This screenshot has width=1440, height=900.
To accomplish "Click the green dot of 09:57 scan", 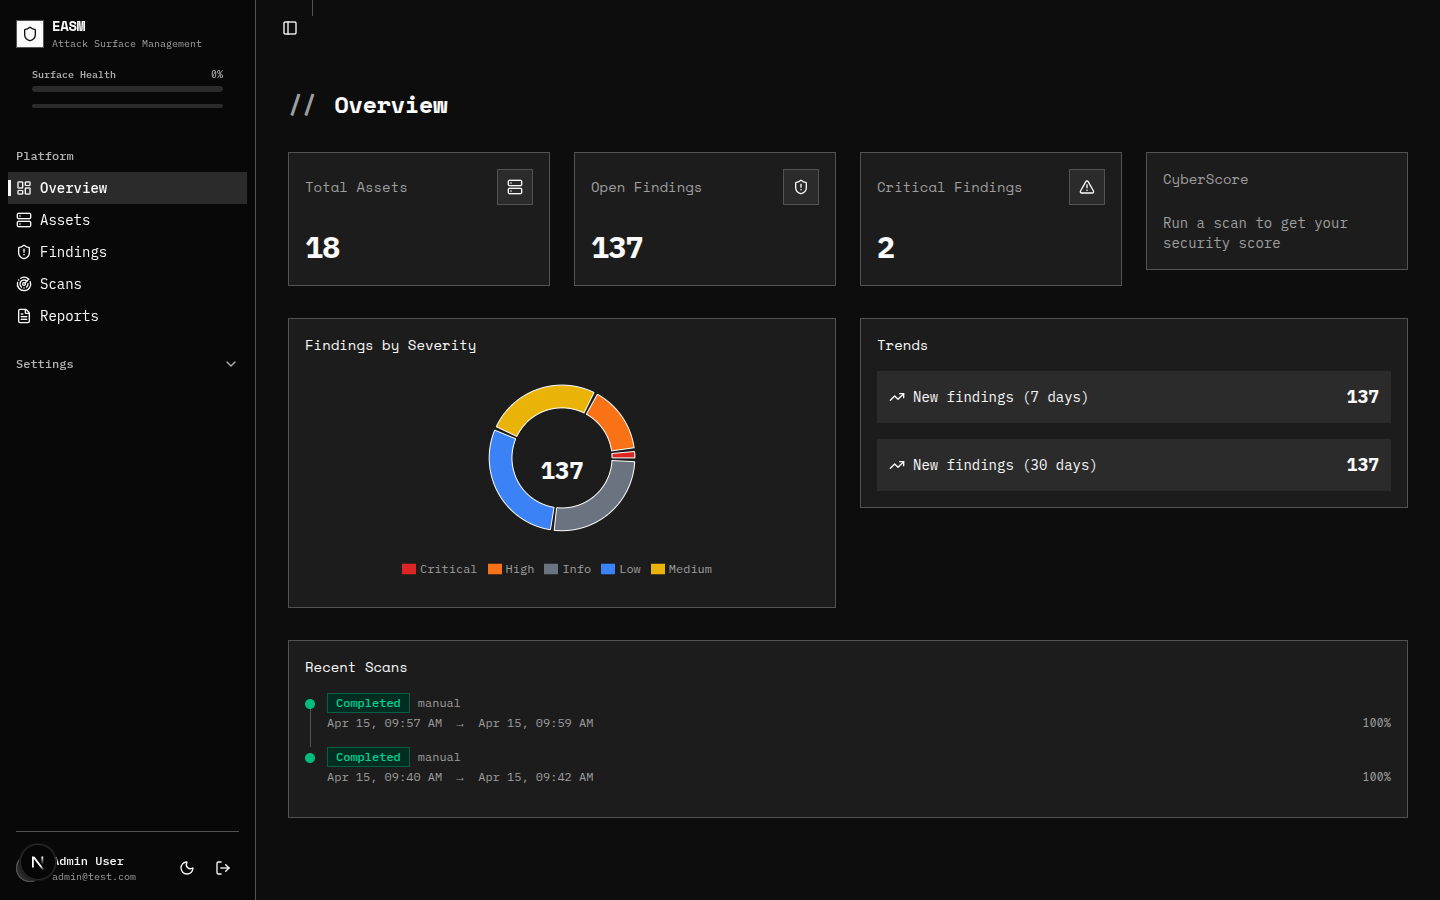I will click(310, 704).
